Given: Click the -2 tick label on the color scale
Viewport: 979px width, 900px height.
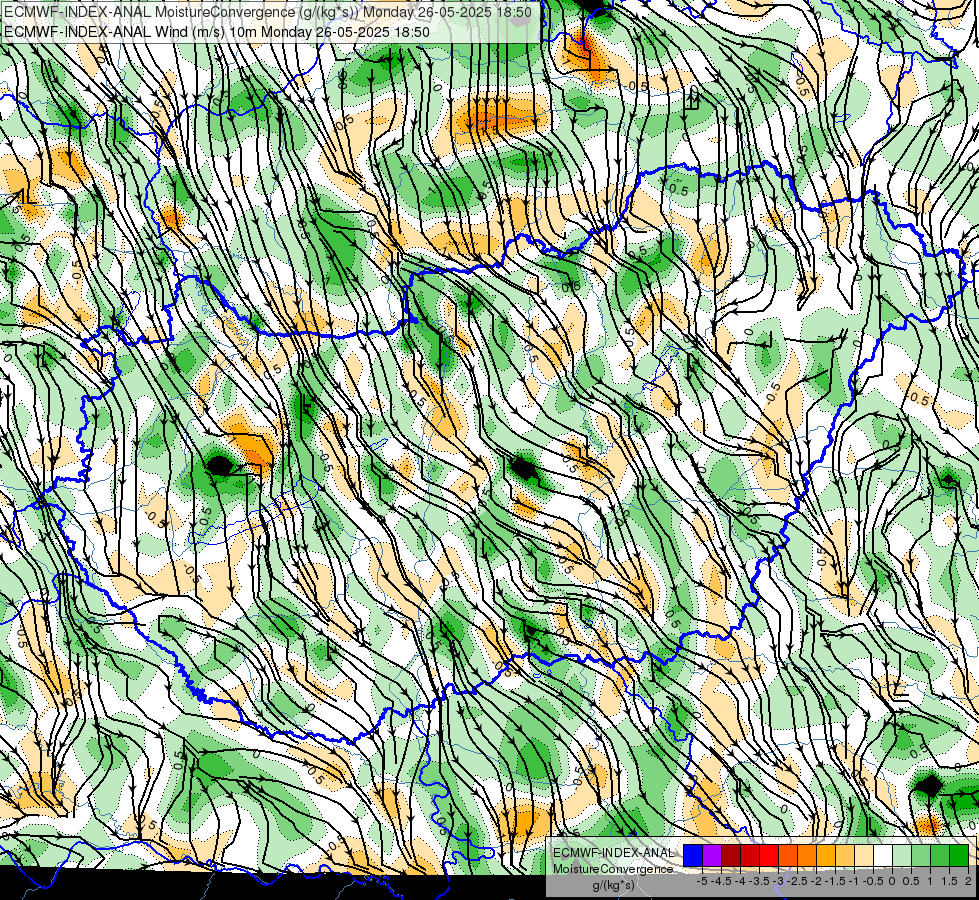Looking at the screenshot, I should pos(817,881).
